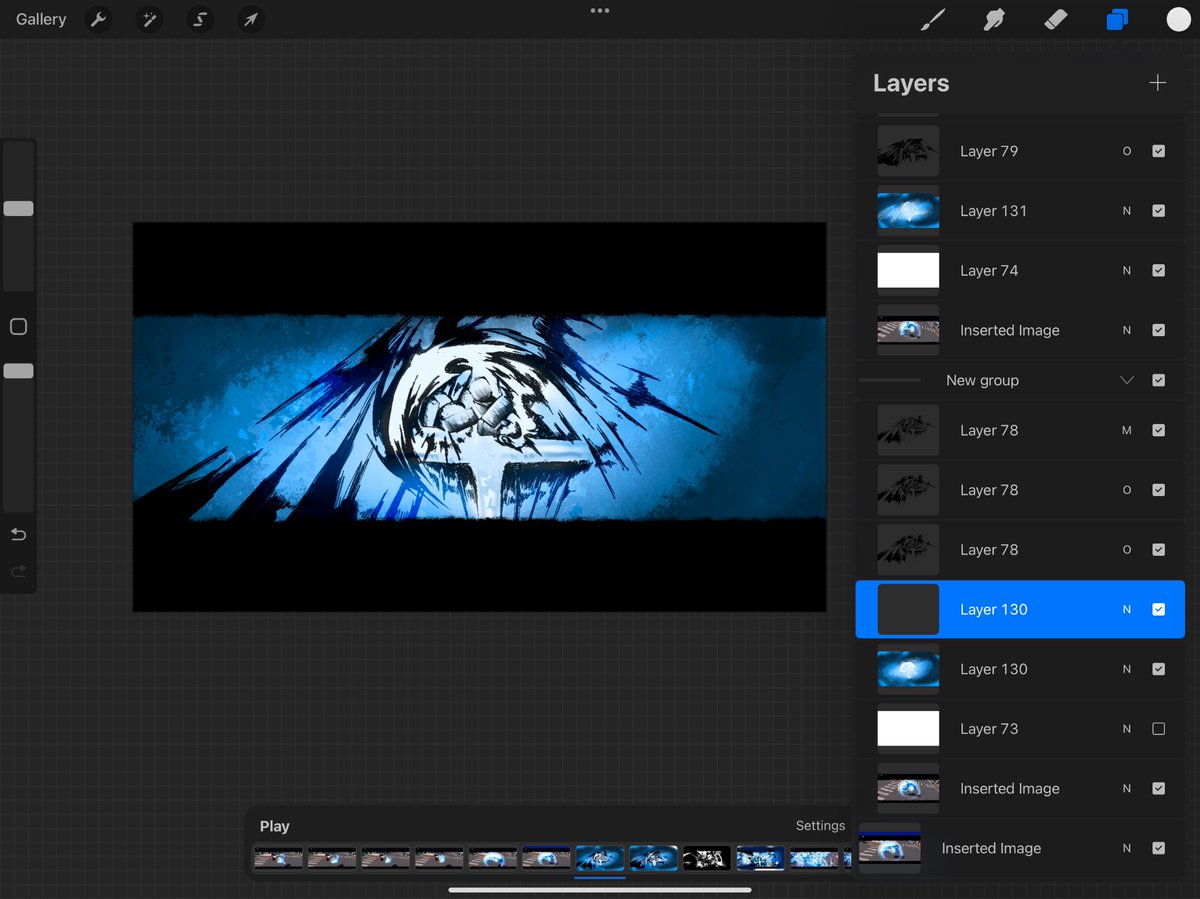Tap the Redo arrow in sidebar
Viewport: 1200px width, 899px height.
click(x=18, y=572)
